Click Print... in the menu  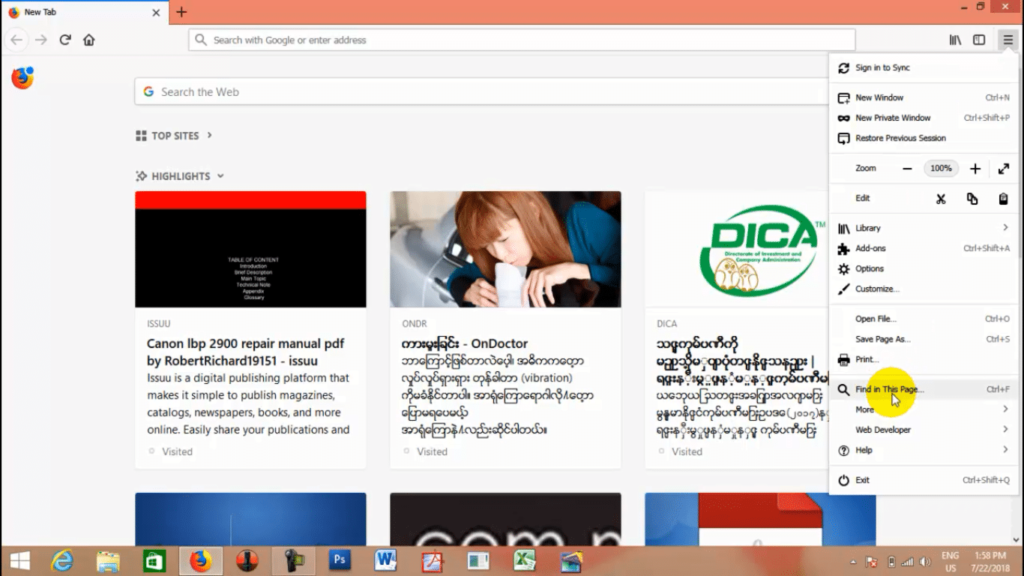click(x=923, y=359)
